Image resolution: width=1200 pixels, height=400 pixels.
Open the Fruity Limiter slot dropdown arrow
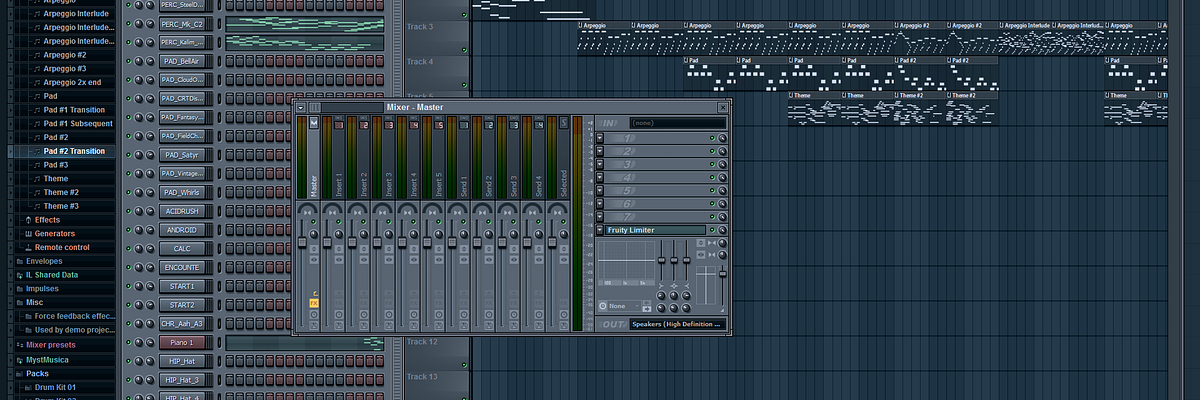pyautogui.click(x=599, y=230)
